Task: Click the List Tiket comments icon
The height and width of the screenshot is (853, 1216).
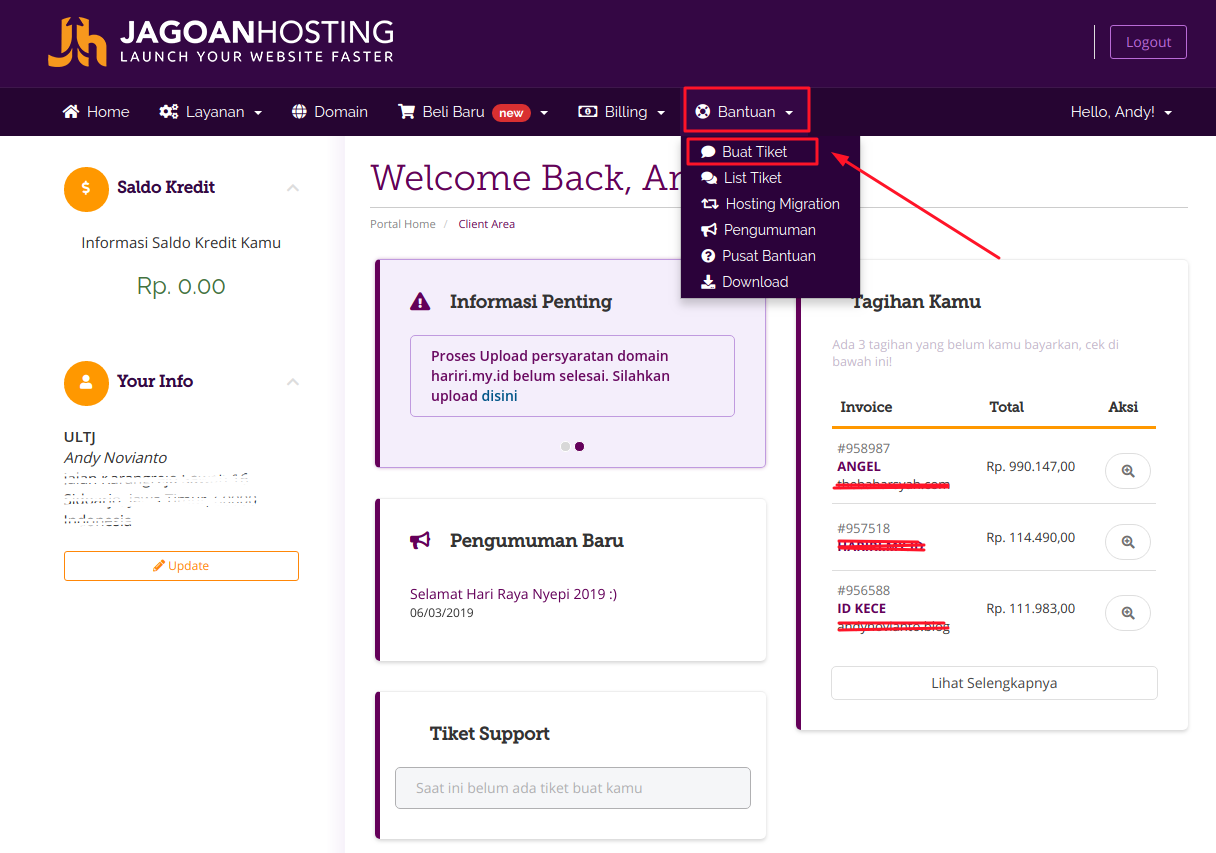Action: pyautogui.click(x=709, y=178)
